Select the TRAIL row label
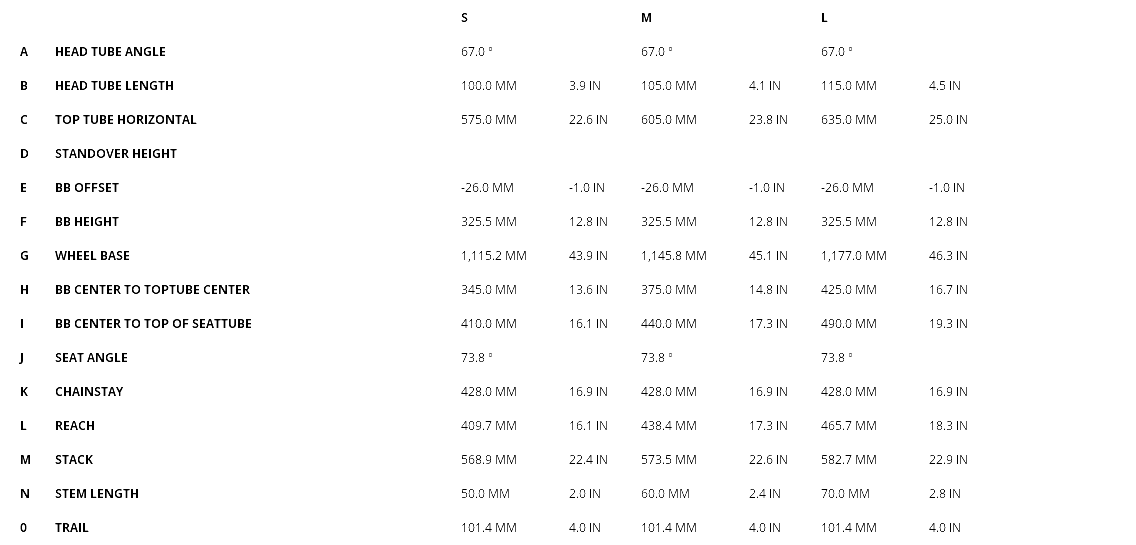The image size is (1136, 545). (x=72, y=528)
